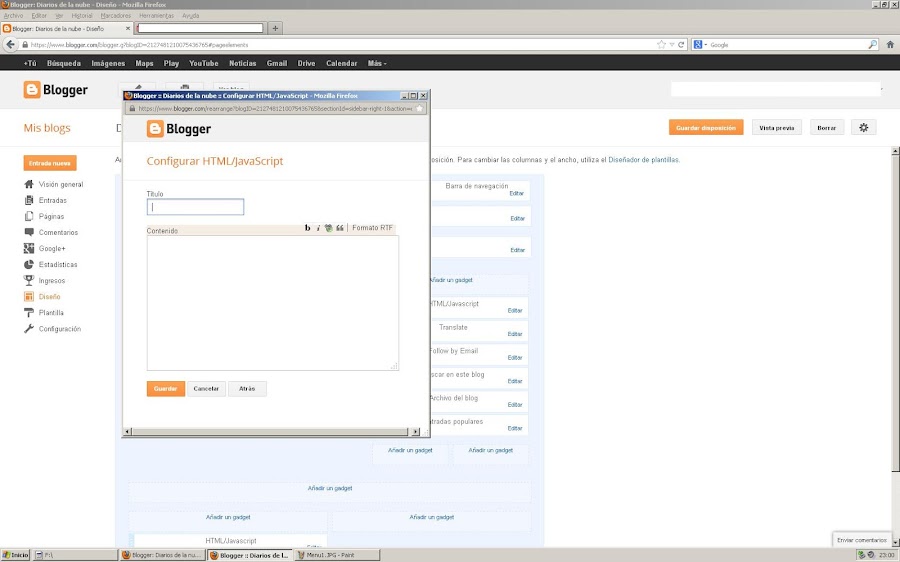900x562 pixels.
Task: Open Diseñador de plantillas link
Action: [x=643, y=160]
